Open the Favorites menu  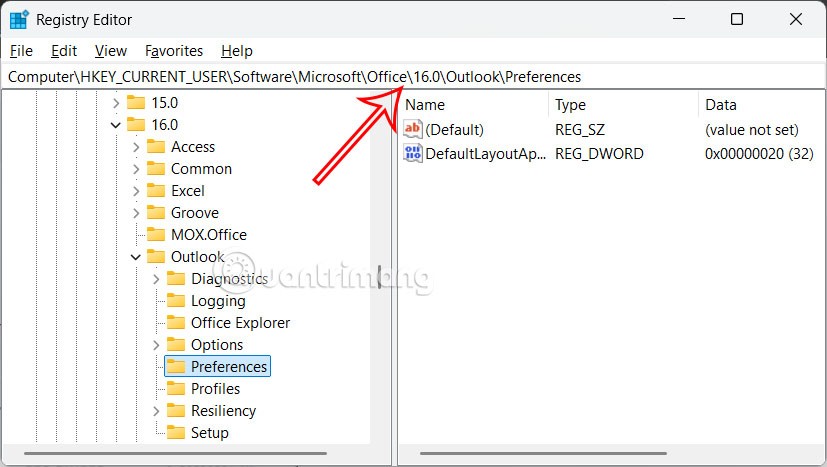174,51
